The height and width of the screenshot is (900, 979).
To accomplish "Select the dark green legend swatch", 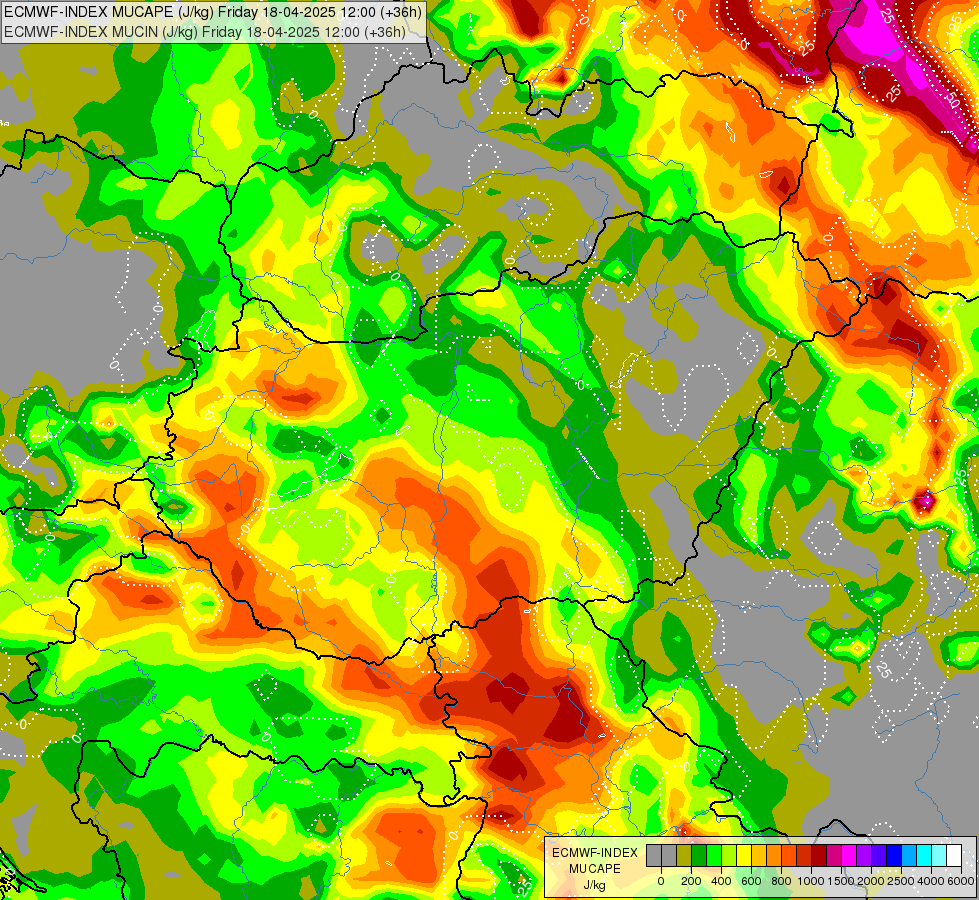I will [699, 856].
